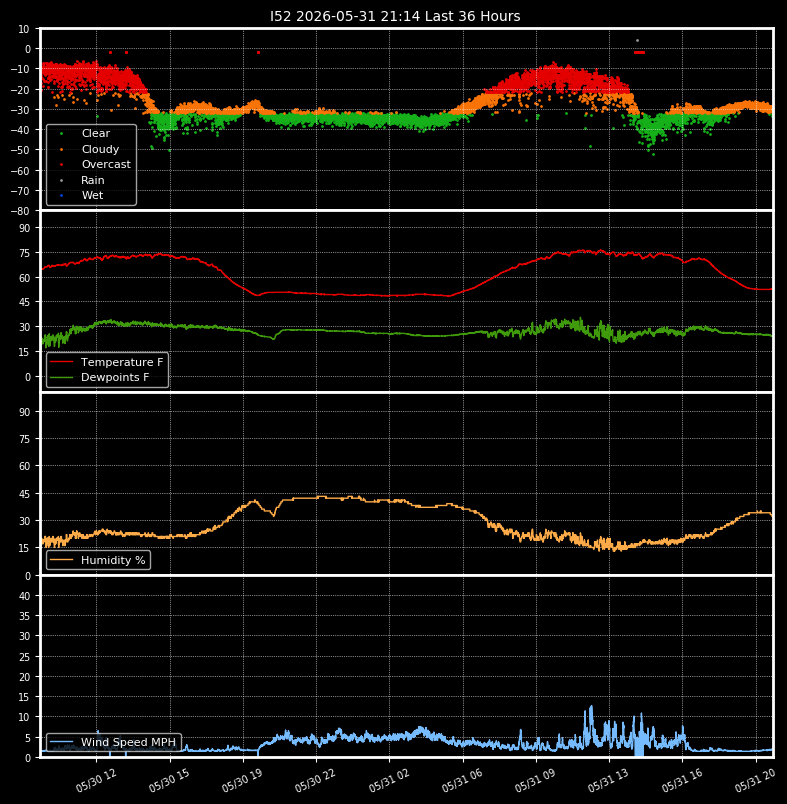Viewport: 787px width, 804px height.
Task: Click the '-80' tick on sky chart axis
Action: pyautogui.click(x=20, y=211)
